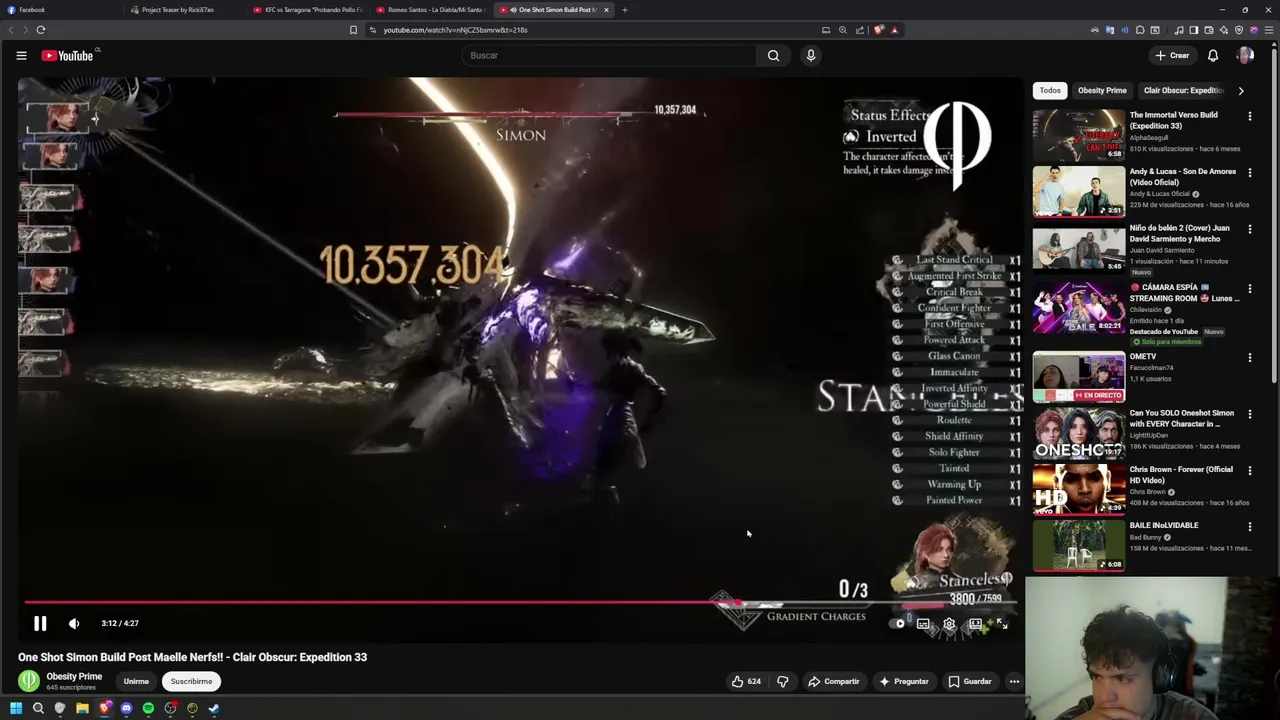Click the Suscribirme button
This screenshot has width=1280, height=720.
tap(191, 681)
